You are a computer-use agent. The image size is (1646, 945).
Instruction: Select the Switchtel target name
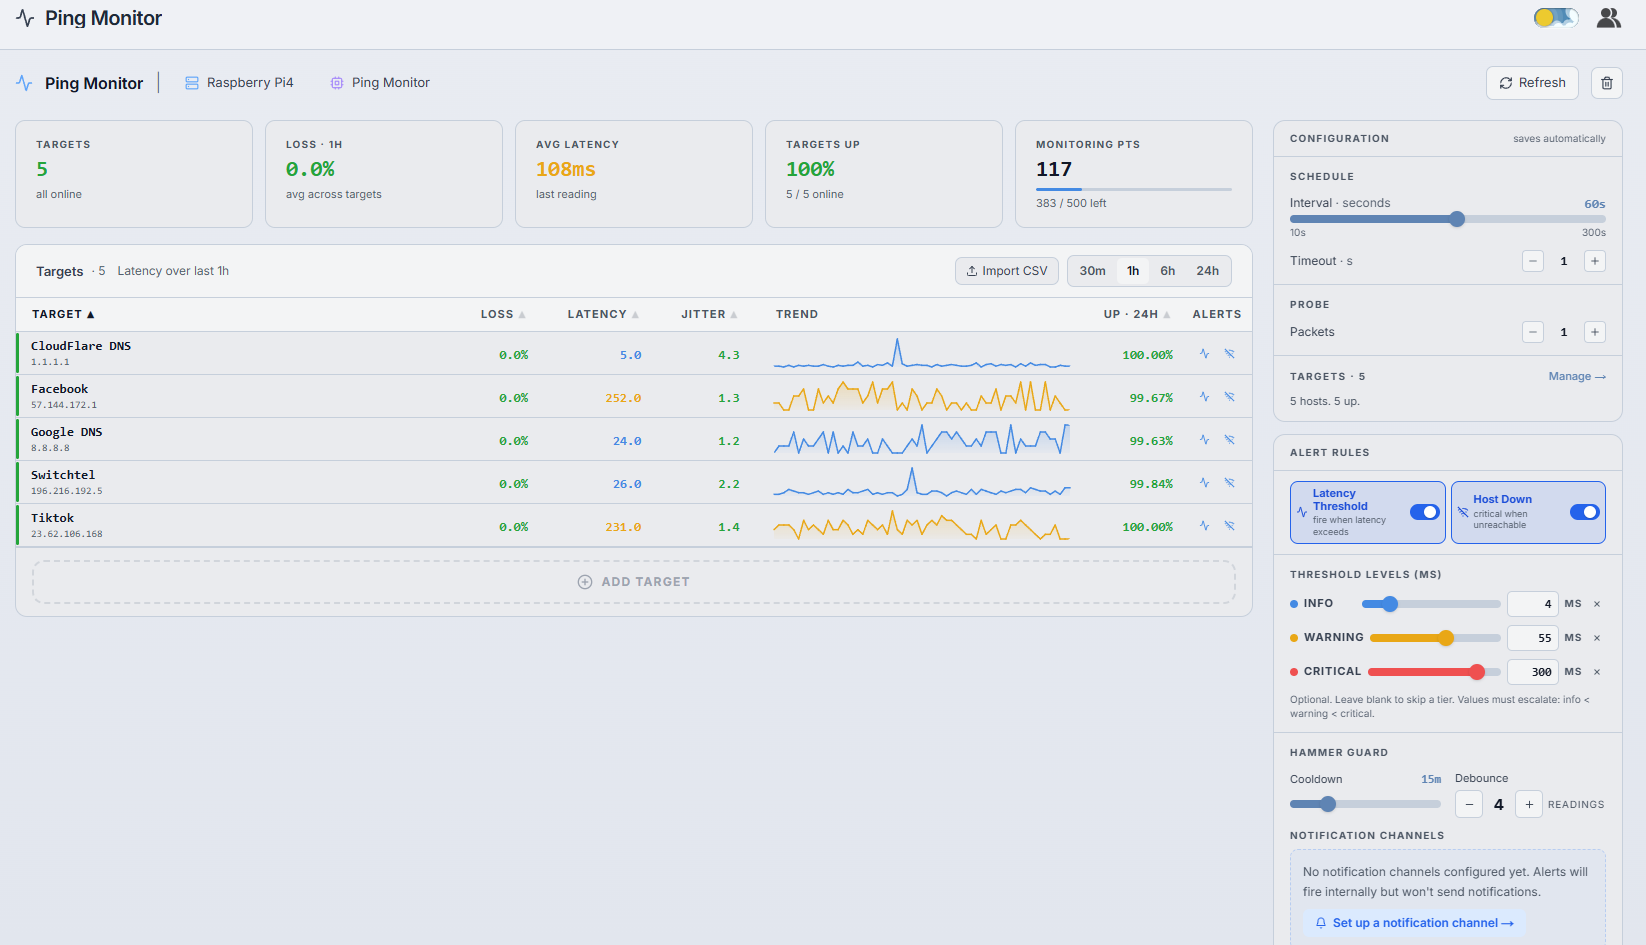tap(63, 475)
